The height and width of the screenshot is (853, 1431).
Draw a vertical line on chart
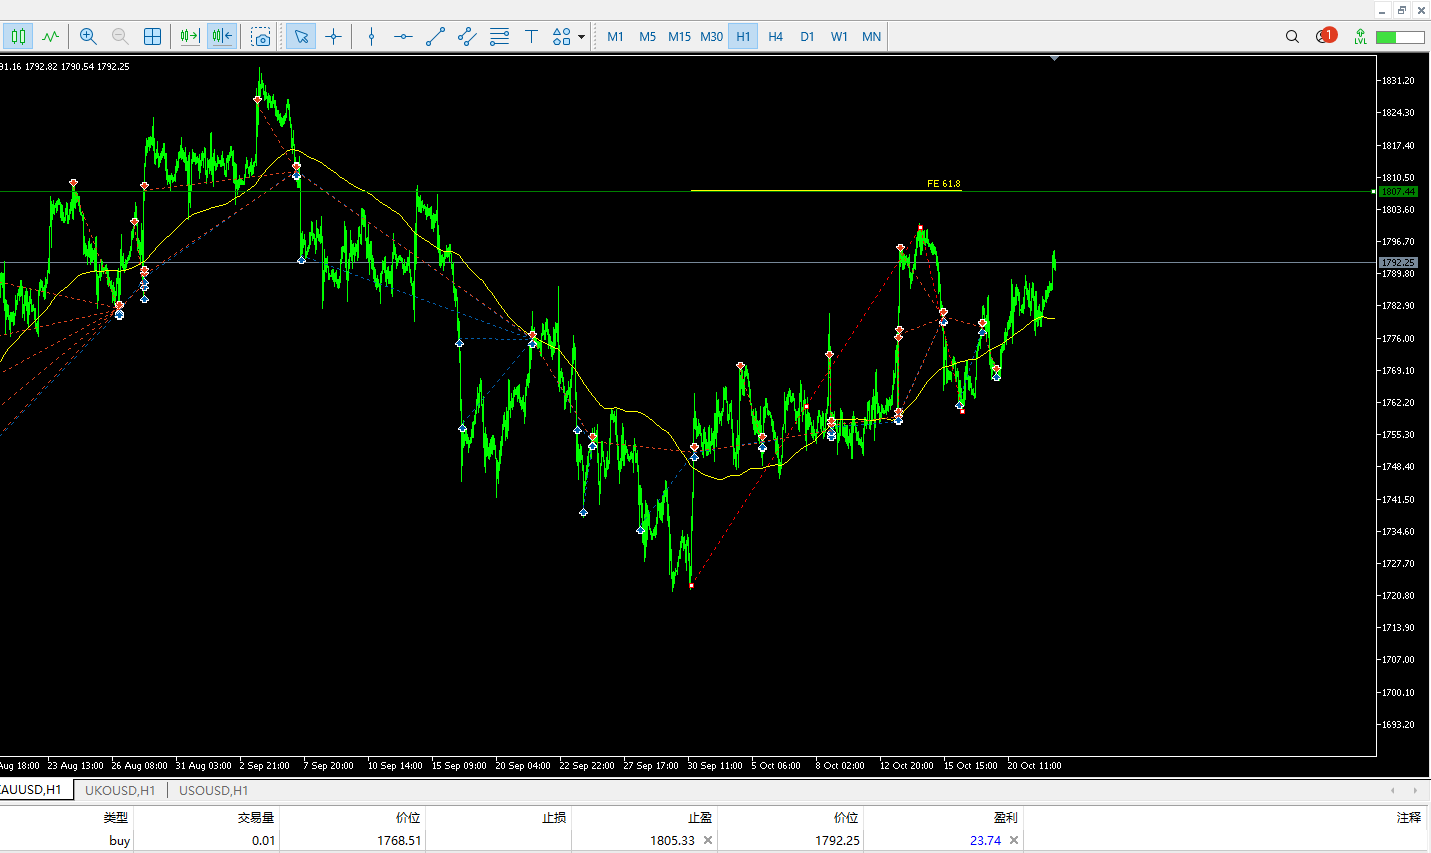[371, 37]
